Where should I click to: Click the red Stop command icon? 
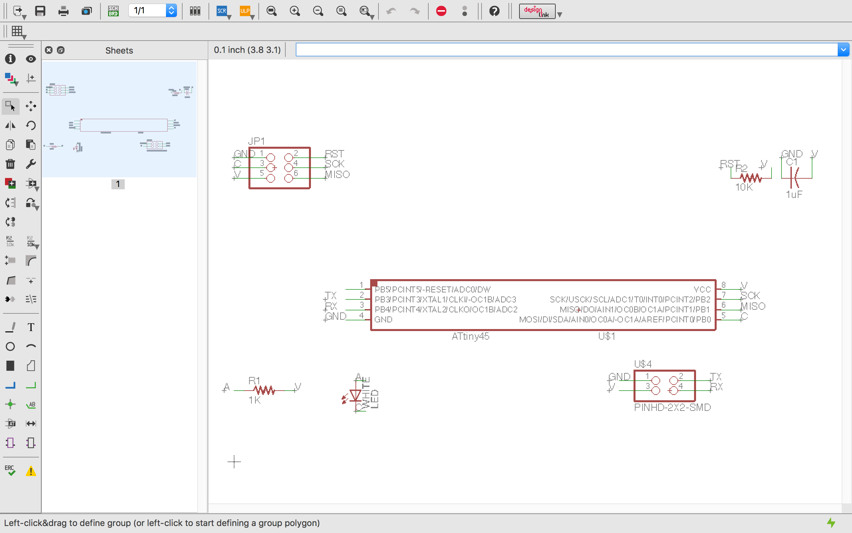(x=441, y=11)
